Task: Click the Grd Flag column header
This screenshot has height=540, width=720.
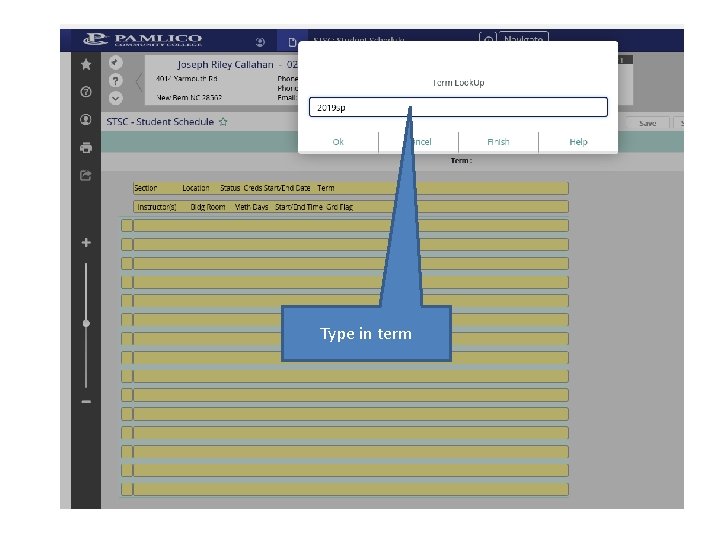Action: click(x=340, y=207)
